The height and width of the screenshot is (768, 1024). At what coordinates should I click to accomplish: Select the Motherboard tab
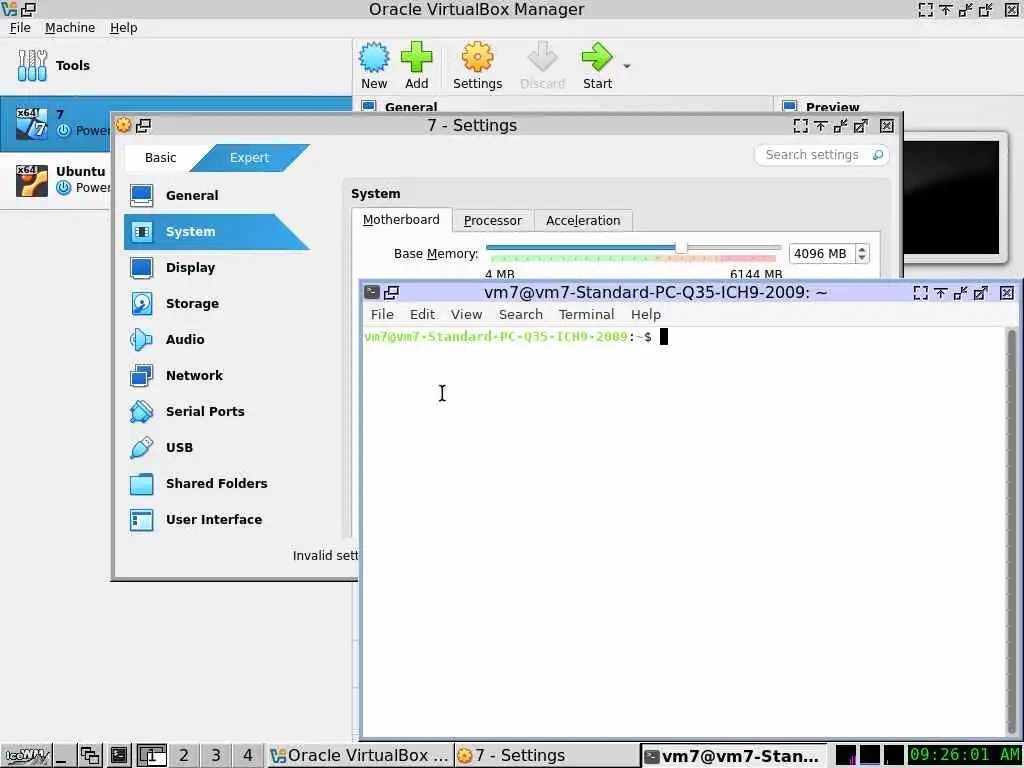(x=401, y=220)
